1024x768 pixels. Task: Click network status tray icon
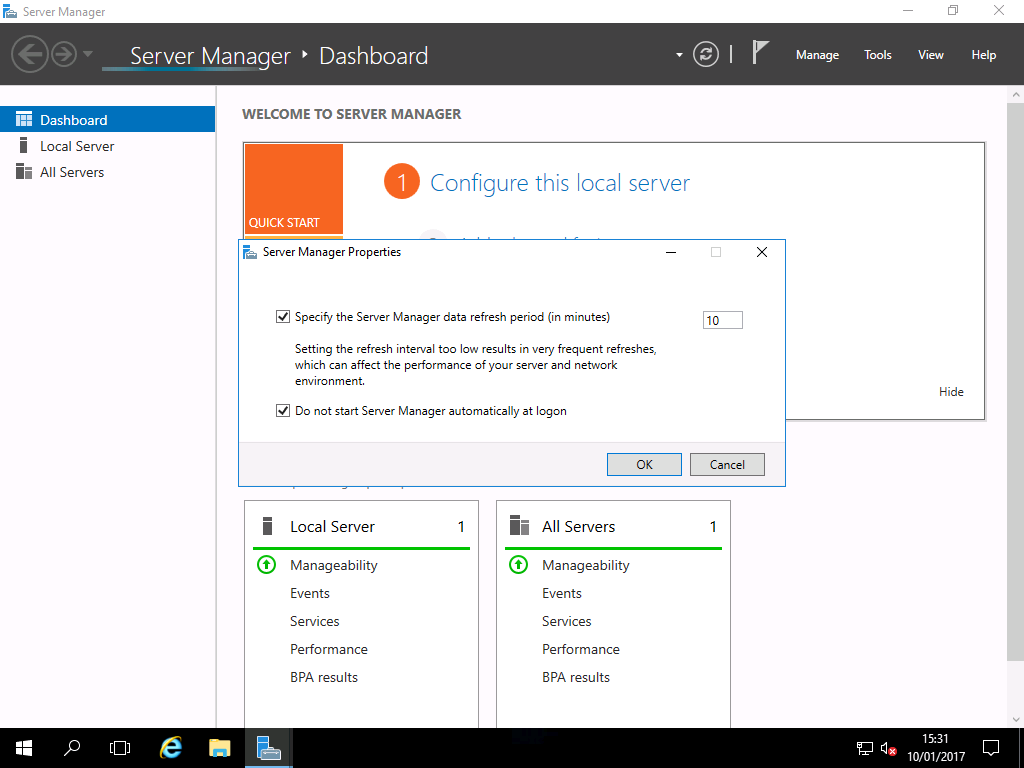[x=865, y=748]
